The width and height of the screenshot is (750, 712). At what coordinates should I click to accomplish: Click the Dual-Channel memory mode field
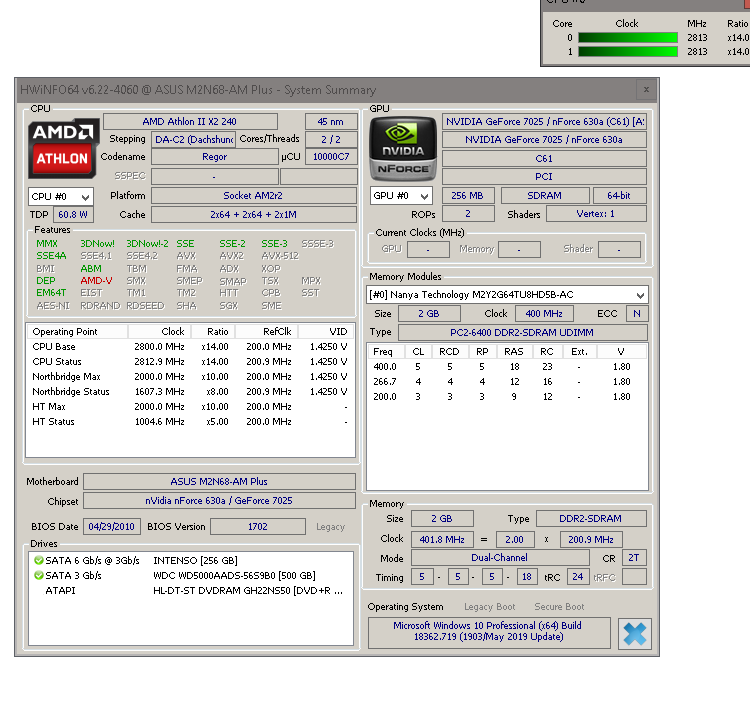500,558
